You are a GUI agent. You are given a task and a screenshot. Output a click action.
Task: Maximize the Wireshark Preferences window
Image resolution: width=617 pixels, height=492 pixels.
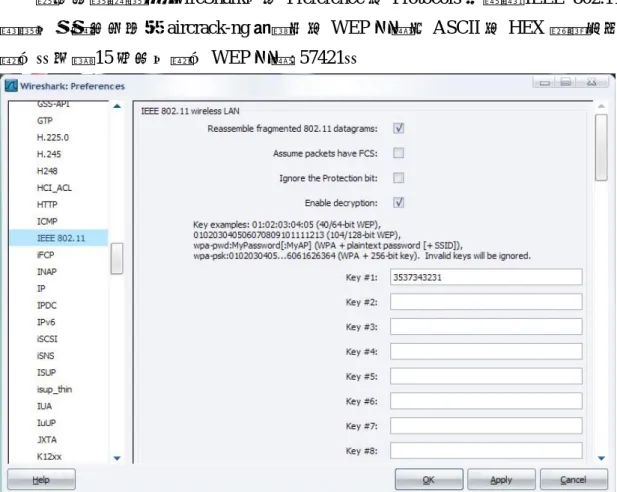[566, 82]
